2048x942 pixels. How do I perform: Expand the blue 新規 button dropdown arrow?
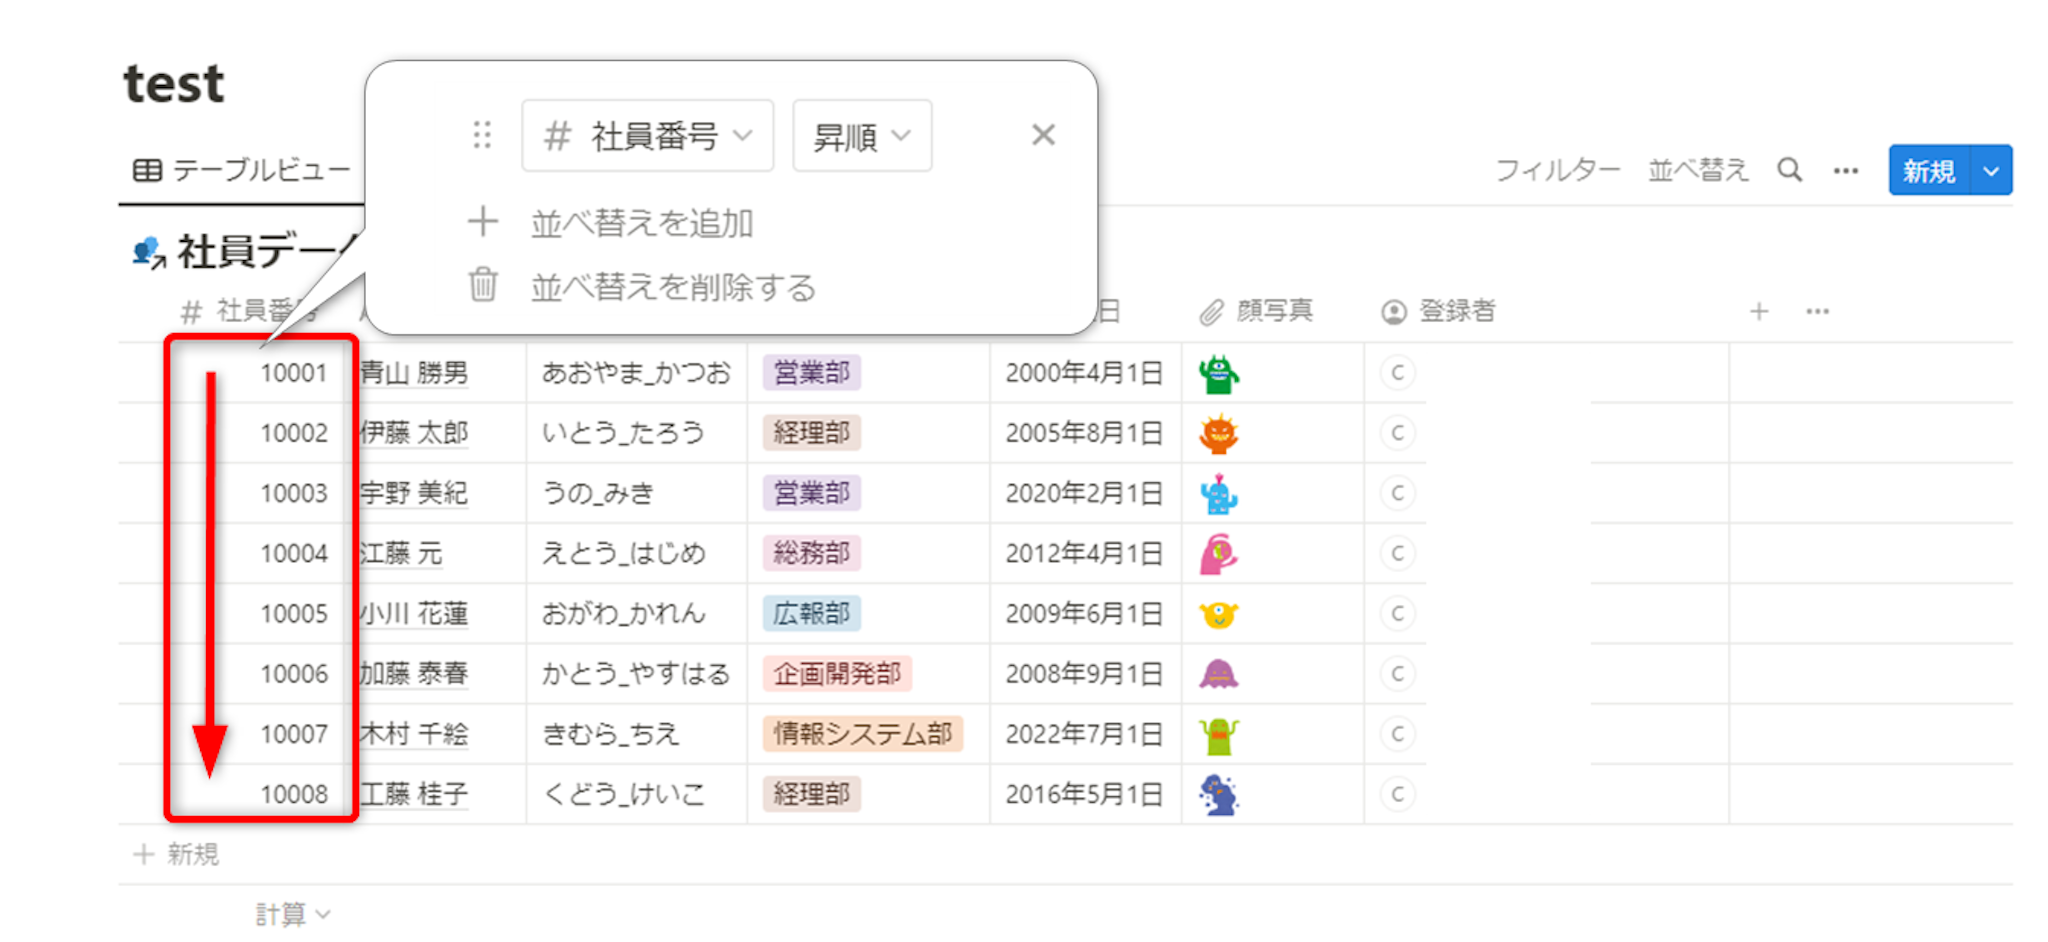click(x=1991, y=171)
